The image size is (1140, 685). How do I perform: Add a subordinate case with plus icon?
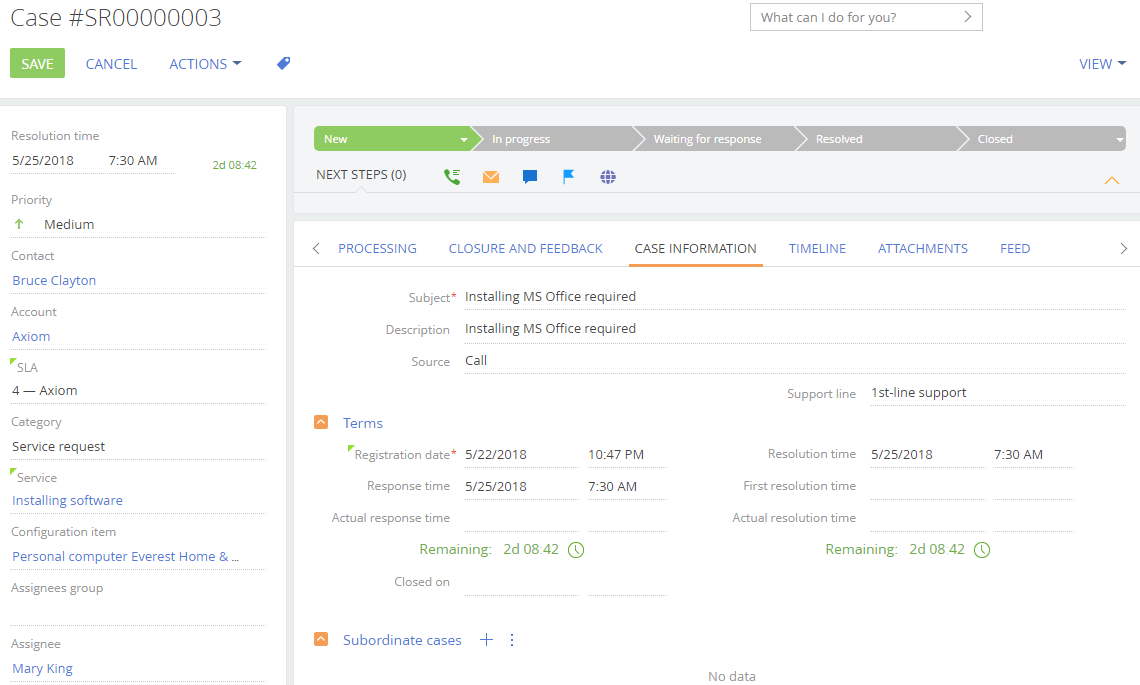point(486,640)
